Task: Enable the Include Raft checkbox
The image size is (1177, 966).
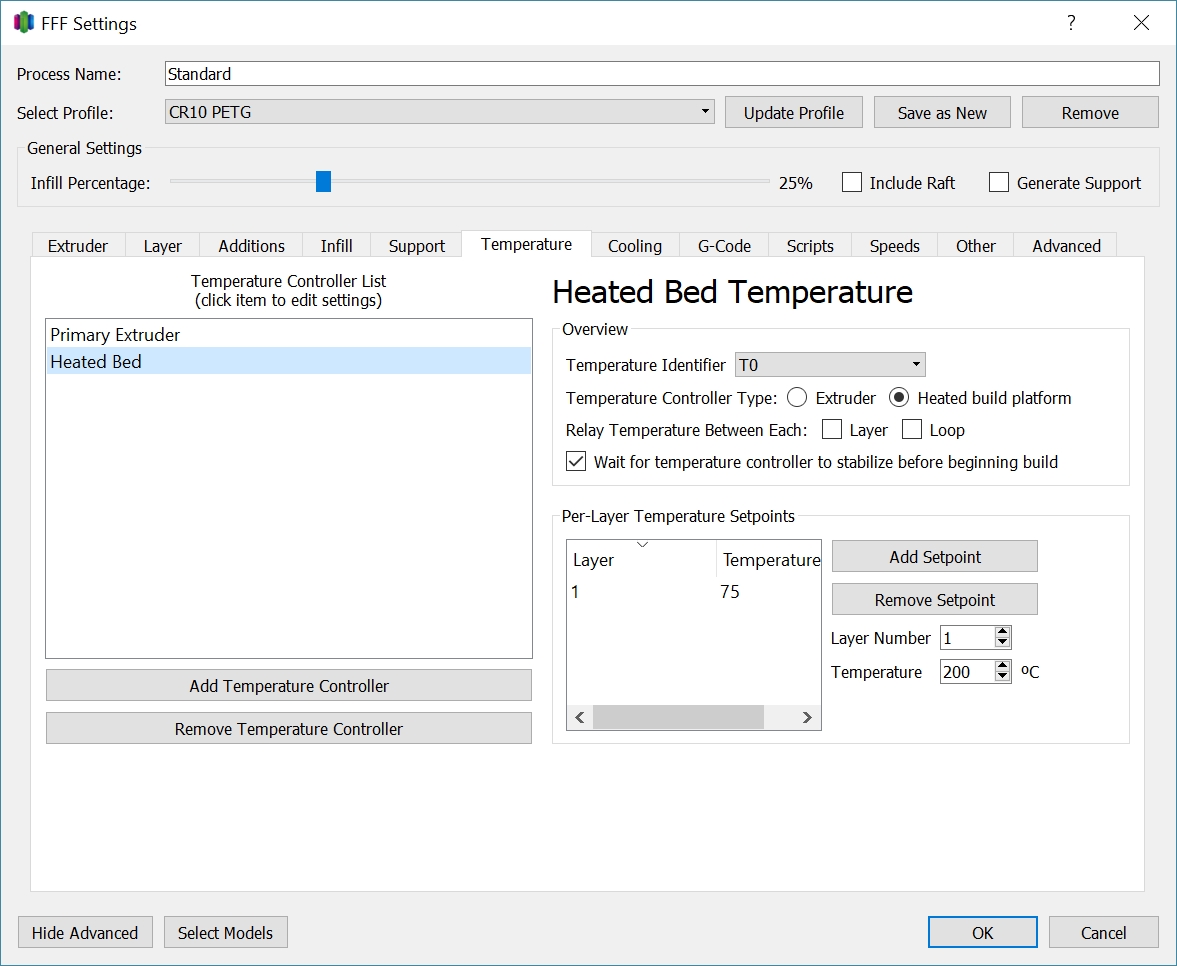Action: (851, 182)
